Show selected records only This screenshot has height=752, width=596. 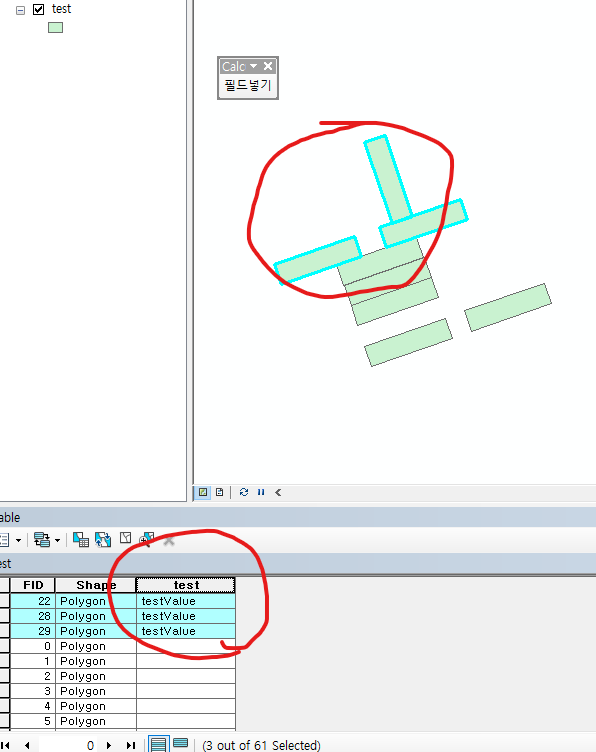[x=180, y=743]
